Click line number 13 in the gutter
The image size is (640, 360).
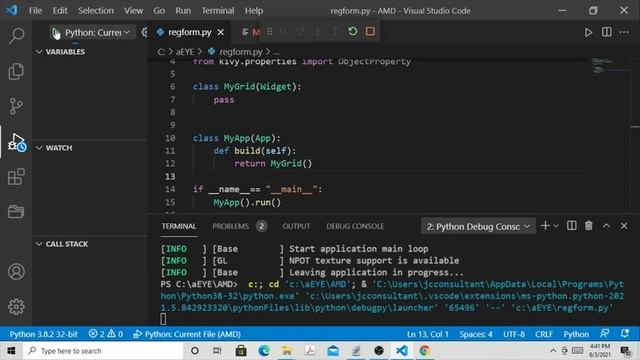tap(170, 176)
